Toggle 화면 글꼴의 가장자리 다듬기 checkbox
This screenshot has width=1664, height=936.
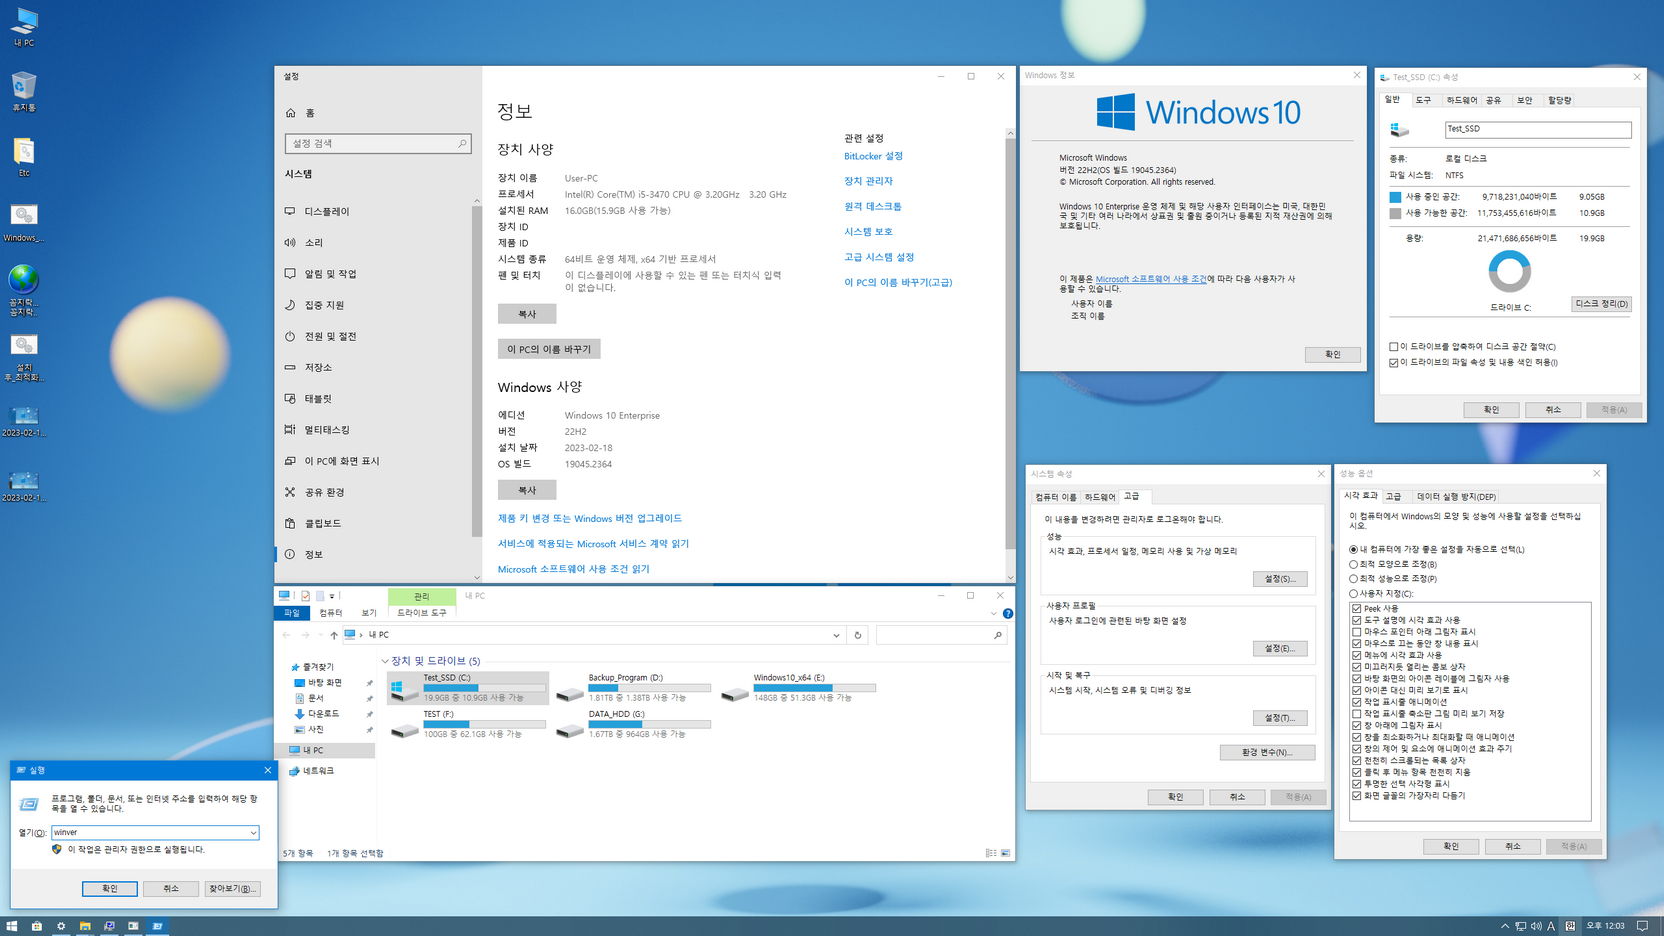click(x=1357, y=796)
